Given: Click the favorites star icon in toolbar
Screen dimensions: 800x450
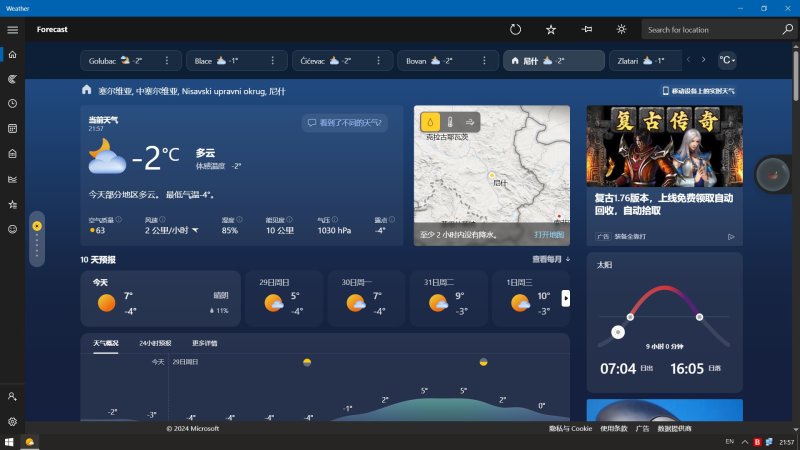Looking at the screenshot, I should click(551, 30).
